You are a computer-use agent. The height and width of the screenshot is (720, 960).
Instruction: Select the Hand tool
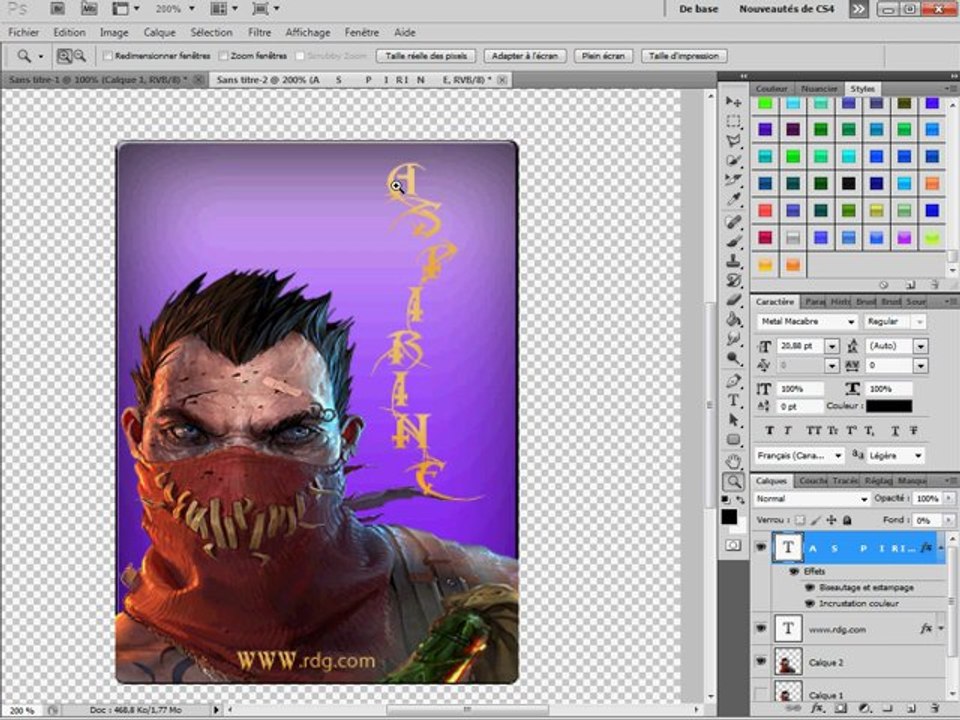click(x=733, y=462)
